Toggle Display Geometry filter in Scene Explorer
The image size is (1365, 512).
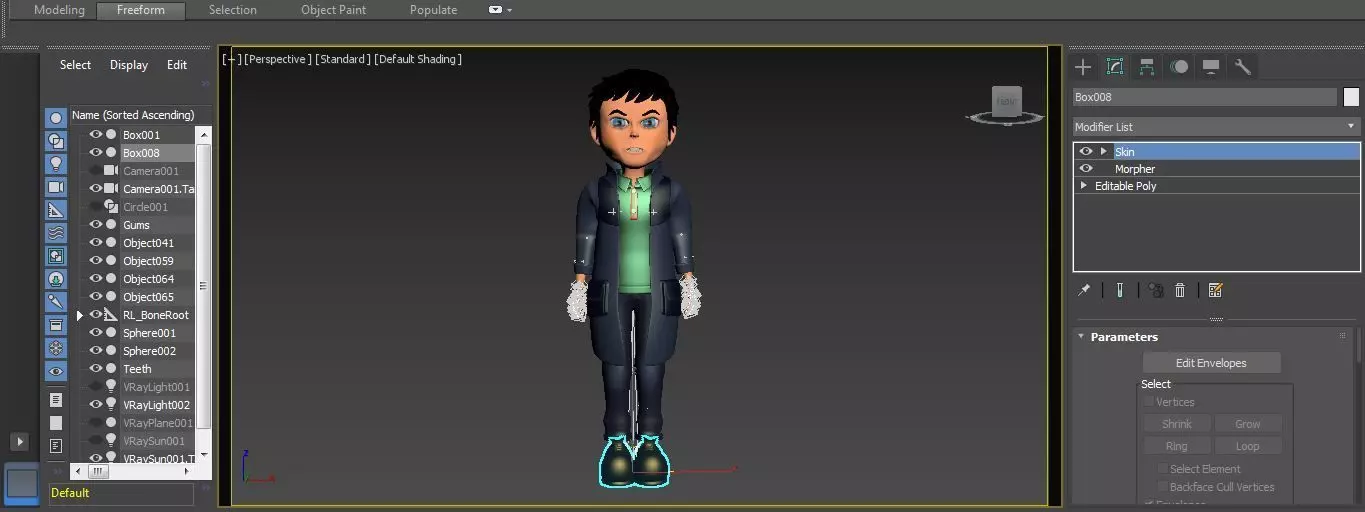pyautogui.click(x=56, y=118)
